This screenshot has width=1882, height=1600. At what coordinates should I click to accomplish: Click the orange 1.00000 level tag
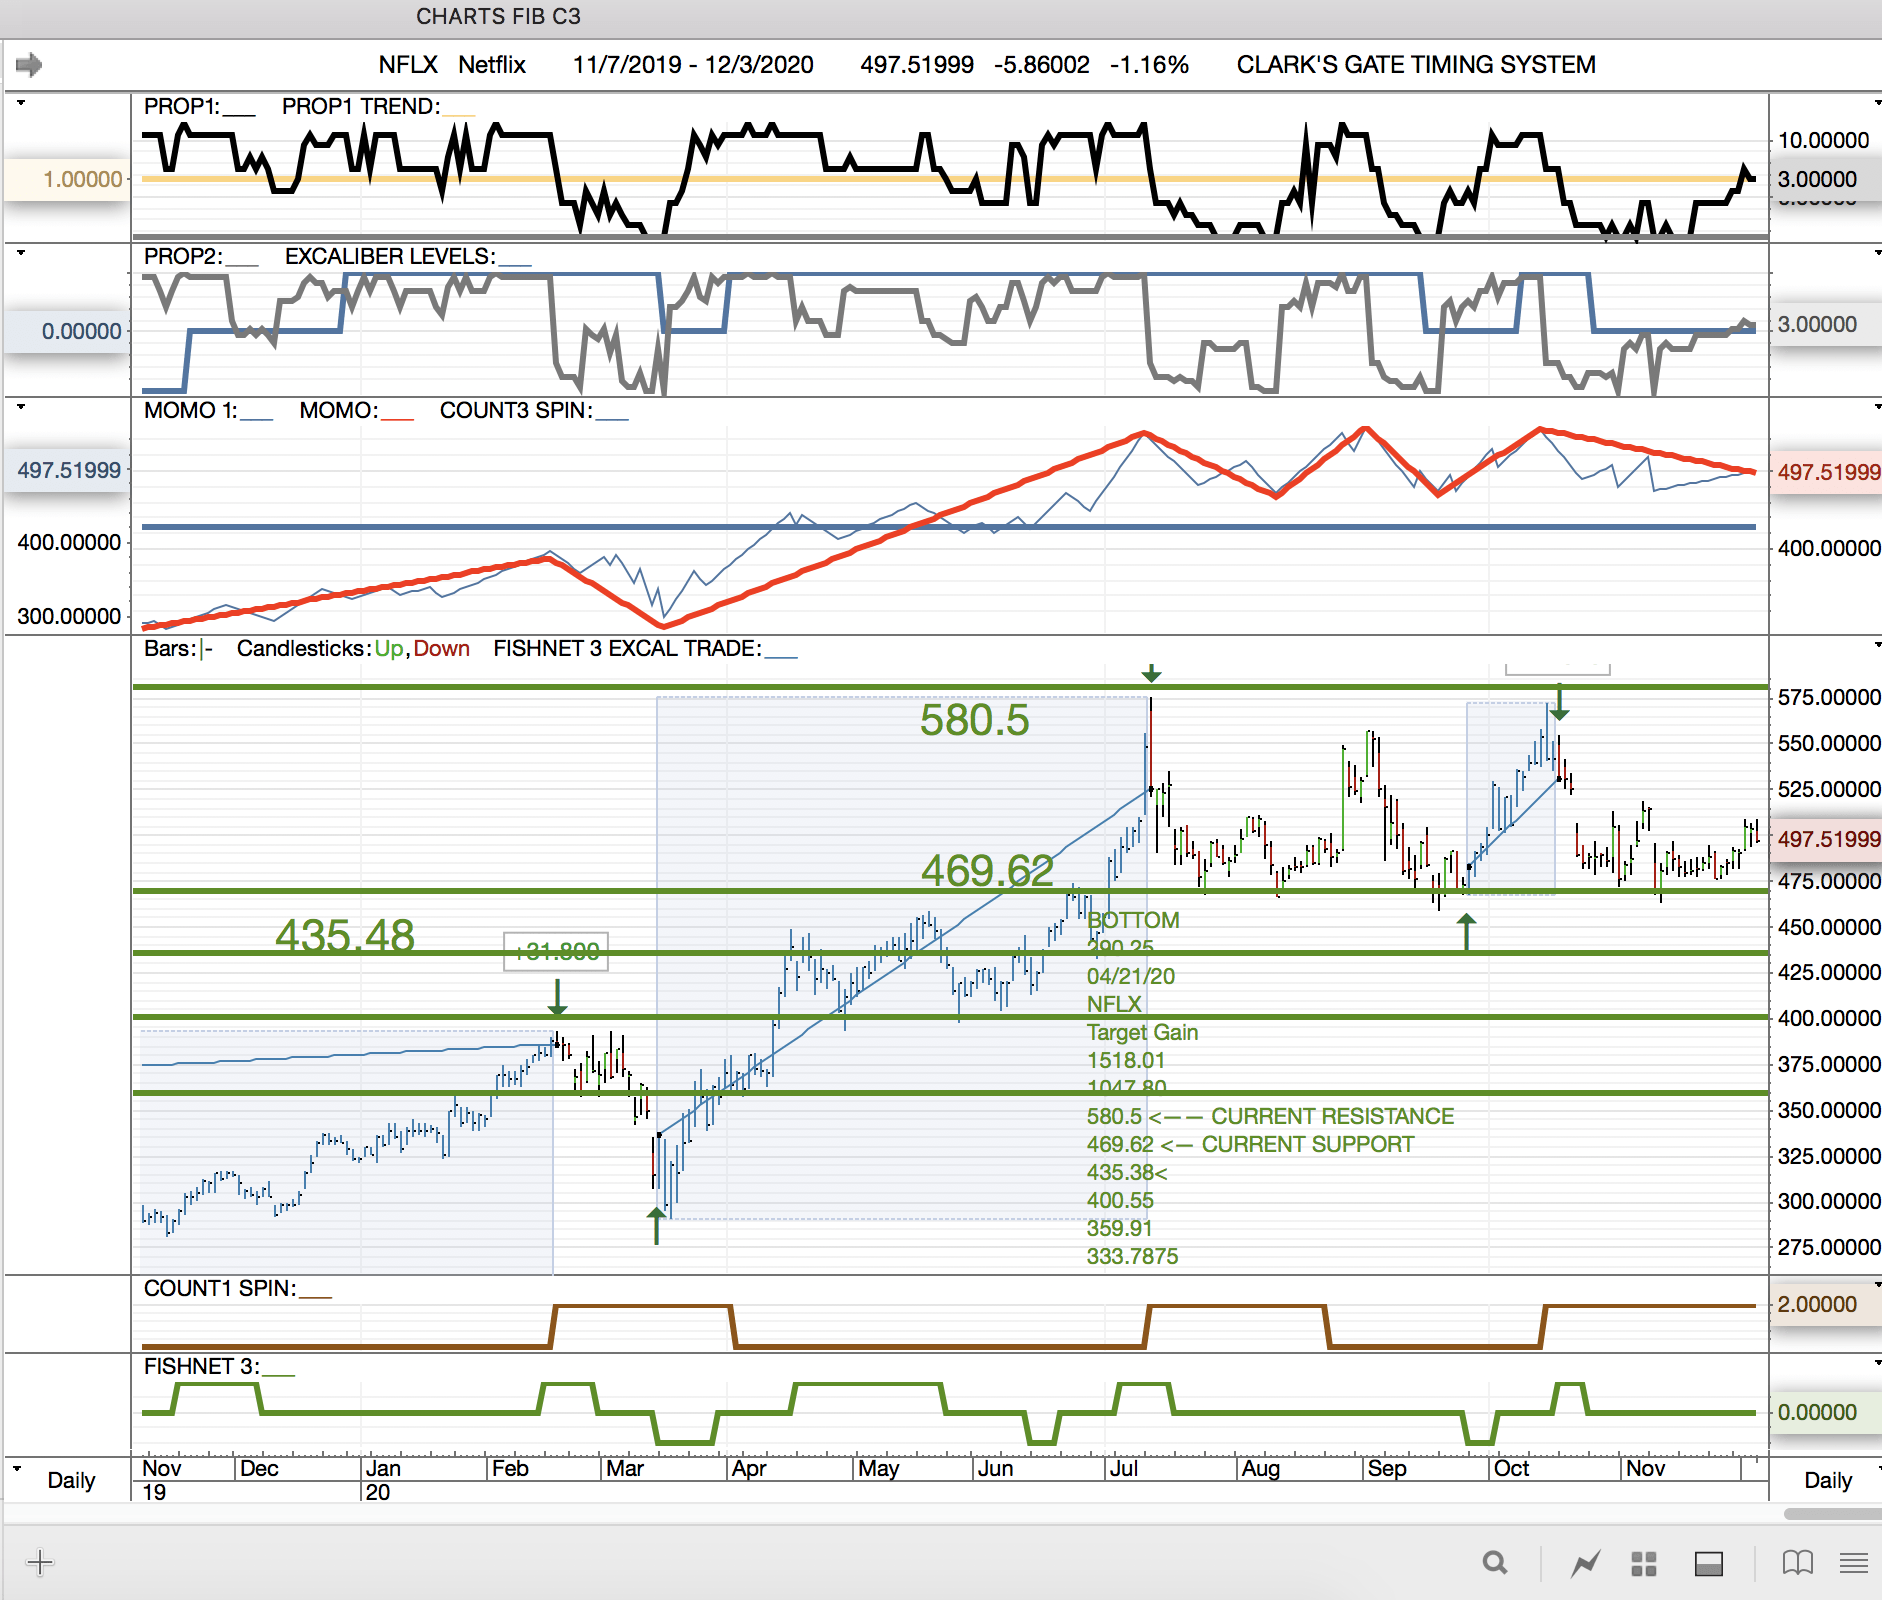67,180
